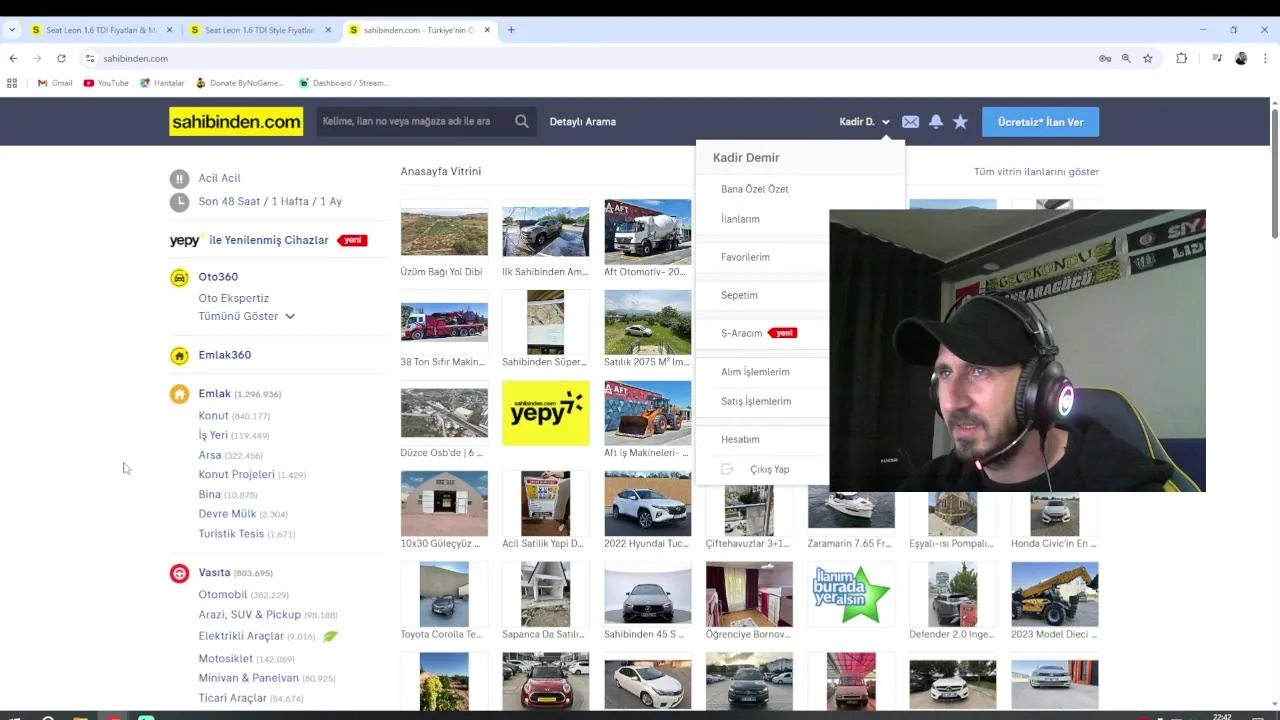Viewport: 1280px width, 720px height.
Task: Open the tab search dropdown arrow
Action: point(12,30)
